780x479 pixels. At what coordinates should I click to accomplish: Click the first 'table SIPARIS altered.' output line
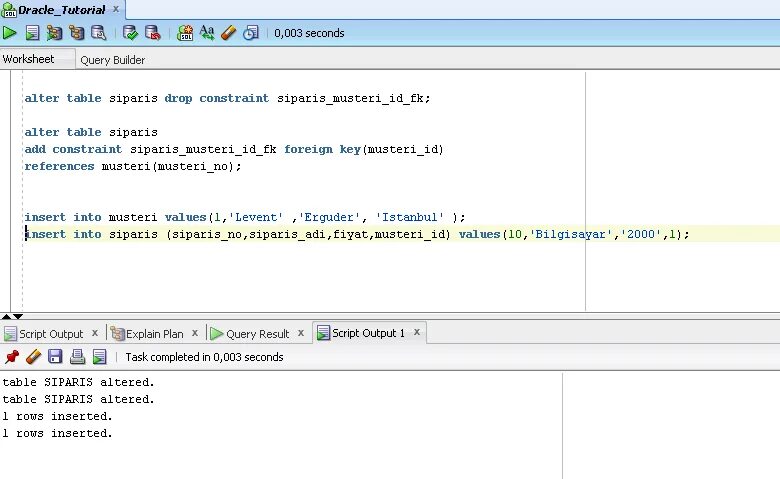point(79,382)
